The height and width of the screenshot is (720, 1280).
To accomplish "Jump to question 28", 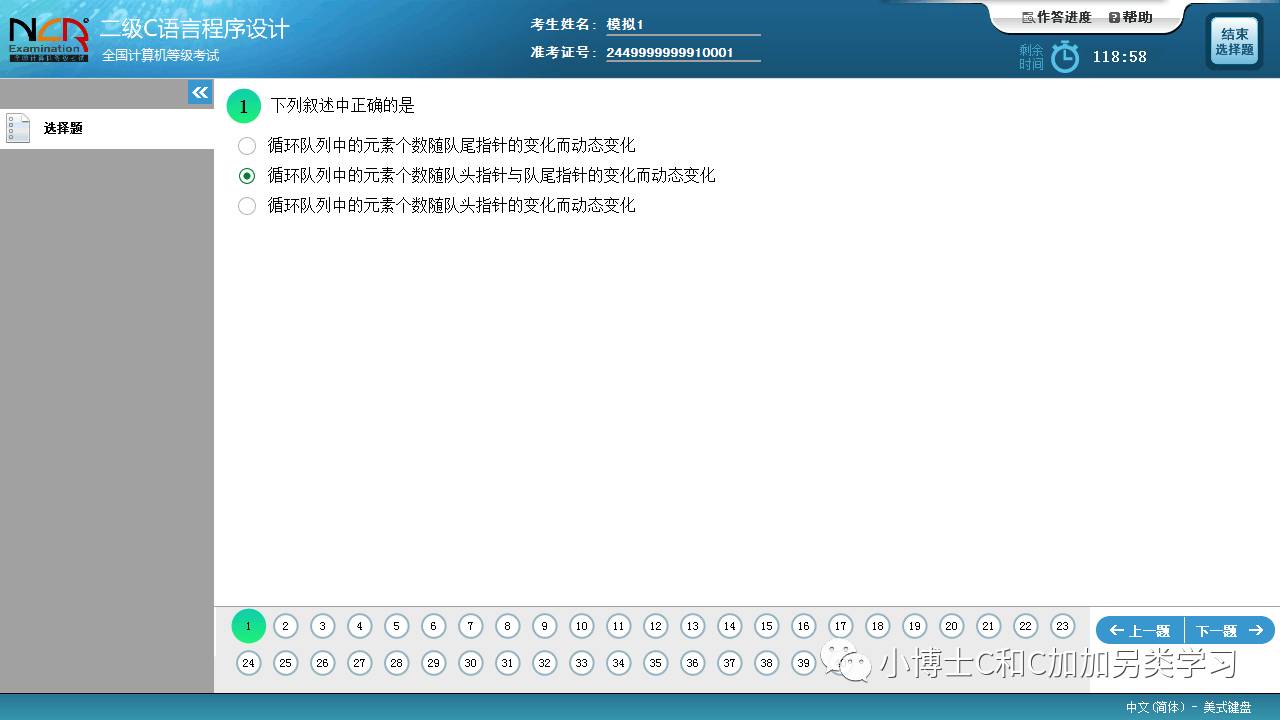I will [x=396, y=663].
